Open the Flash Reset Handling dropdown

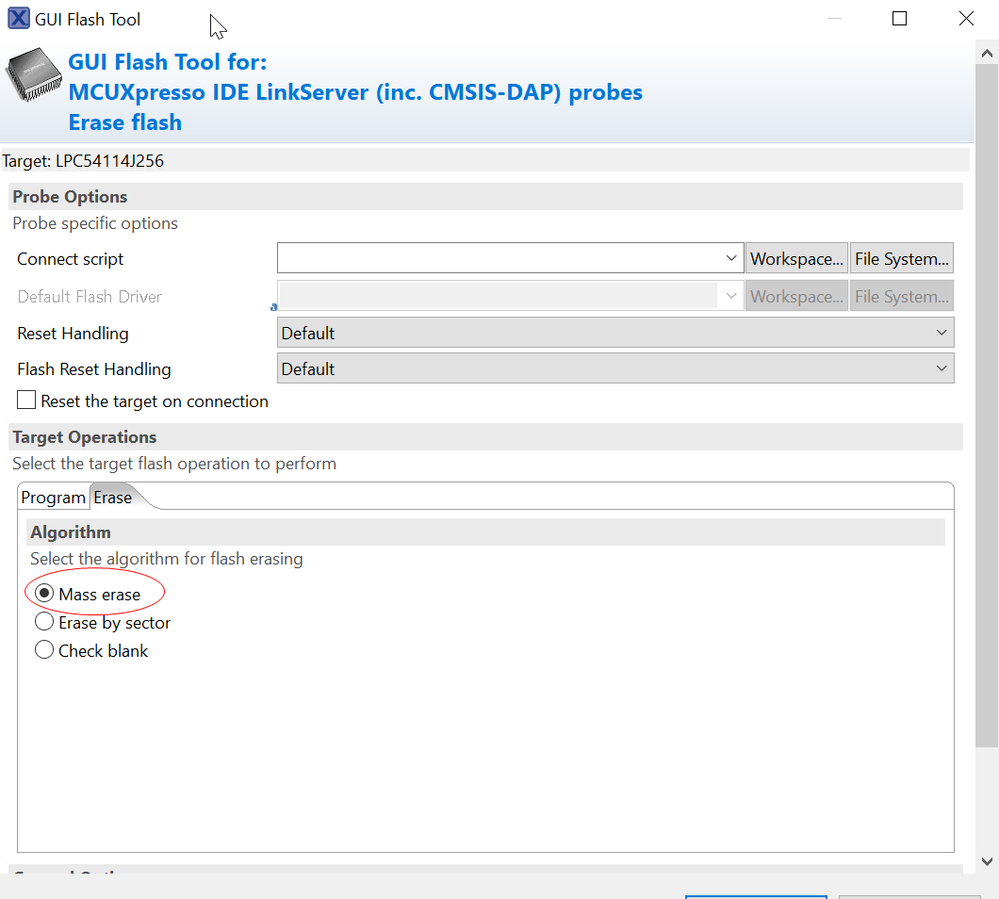coord(615,368)
